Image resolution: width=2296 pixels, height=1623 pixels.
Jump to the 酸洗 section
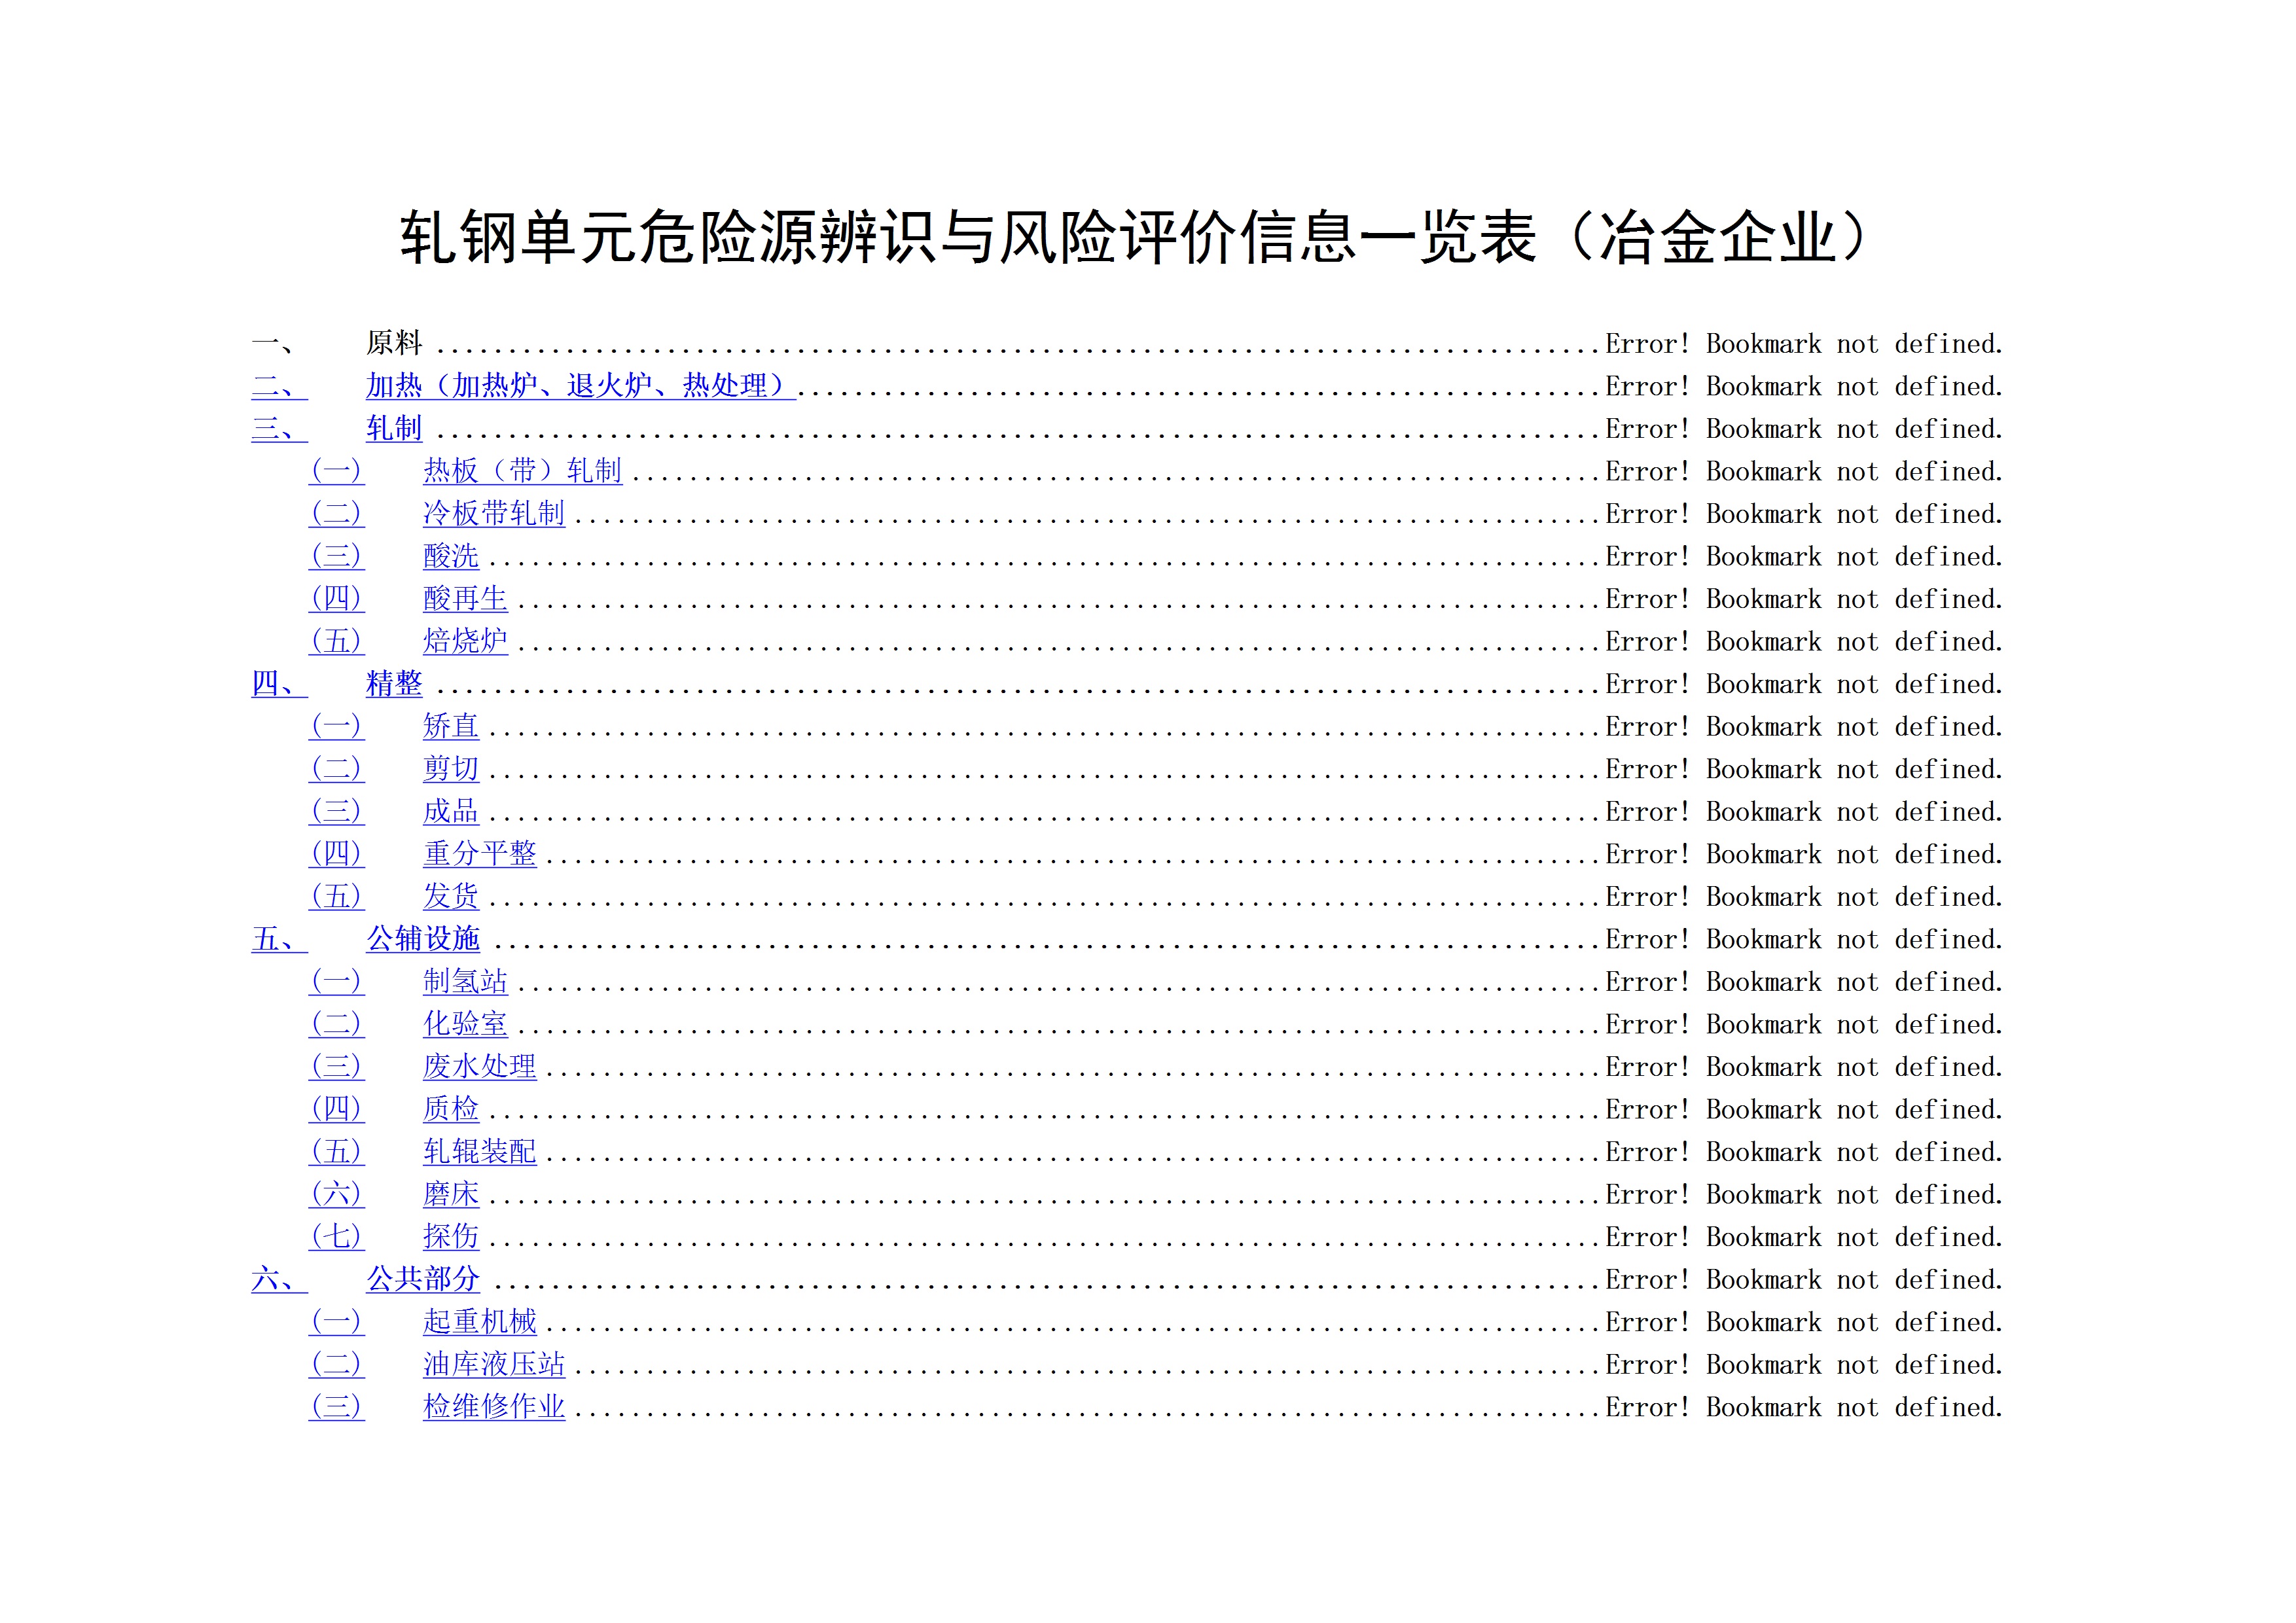(451, 556)
